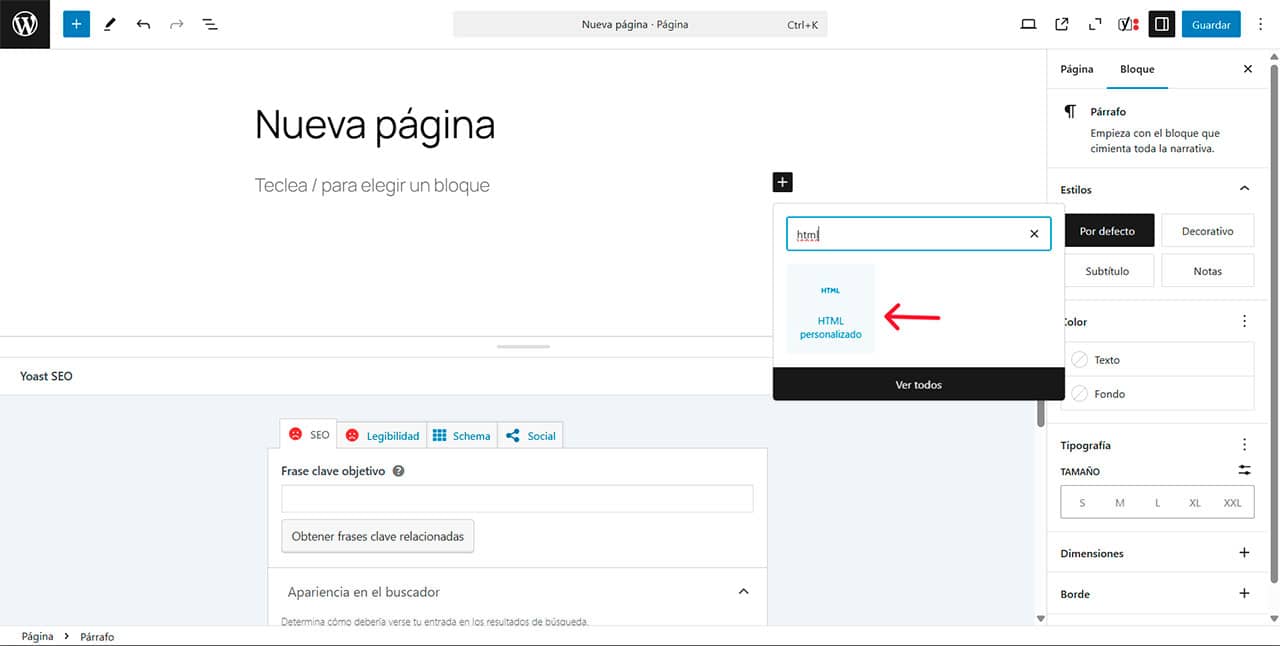Toggle the custom size sliders icon
Viewport: 1280px width, 646px height.
(x=1244, y=470)
